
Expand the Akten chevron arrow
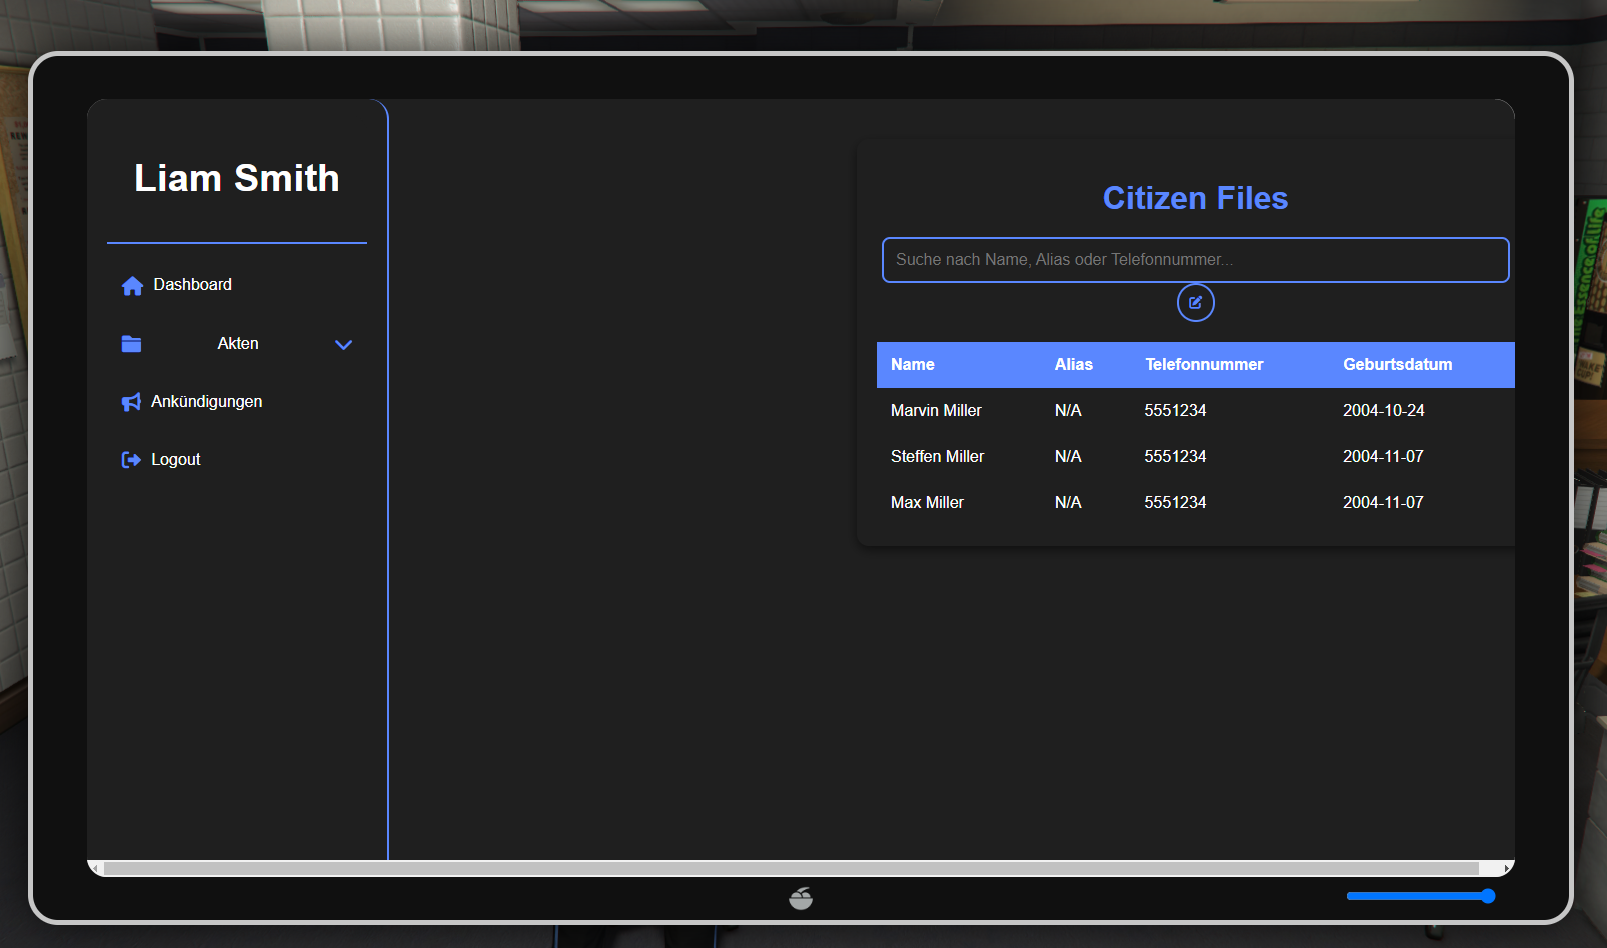[343, 345]
